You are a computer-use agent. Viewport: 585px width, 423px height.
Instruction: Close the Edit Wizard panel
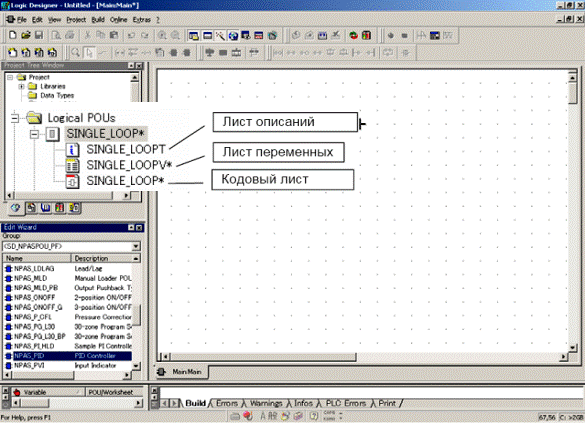click(139, 228)
